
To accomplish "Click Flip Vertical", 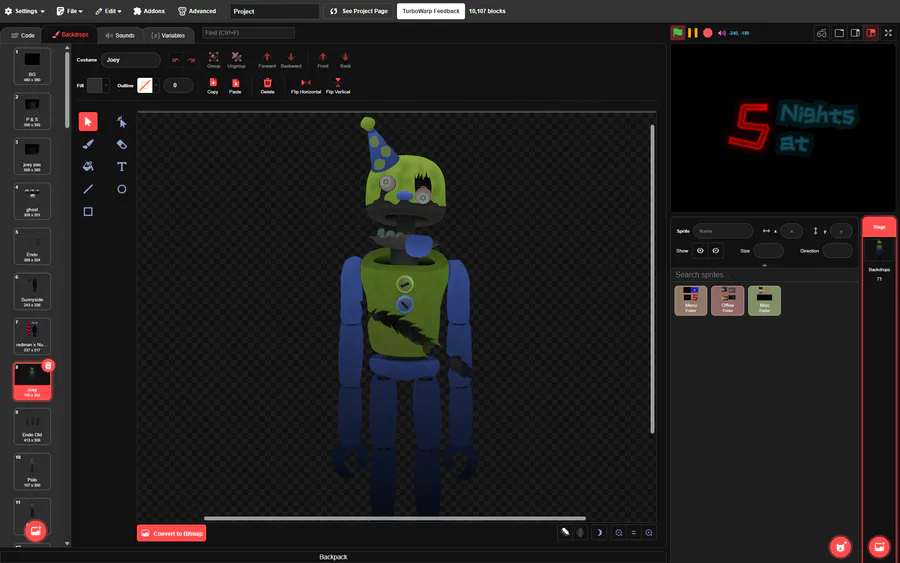I will [x=338, y=86].
